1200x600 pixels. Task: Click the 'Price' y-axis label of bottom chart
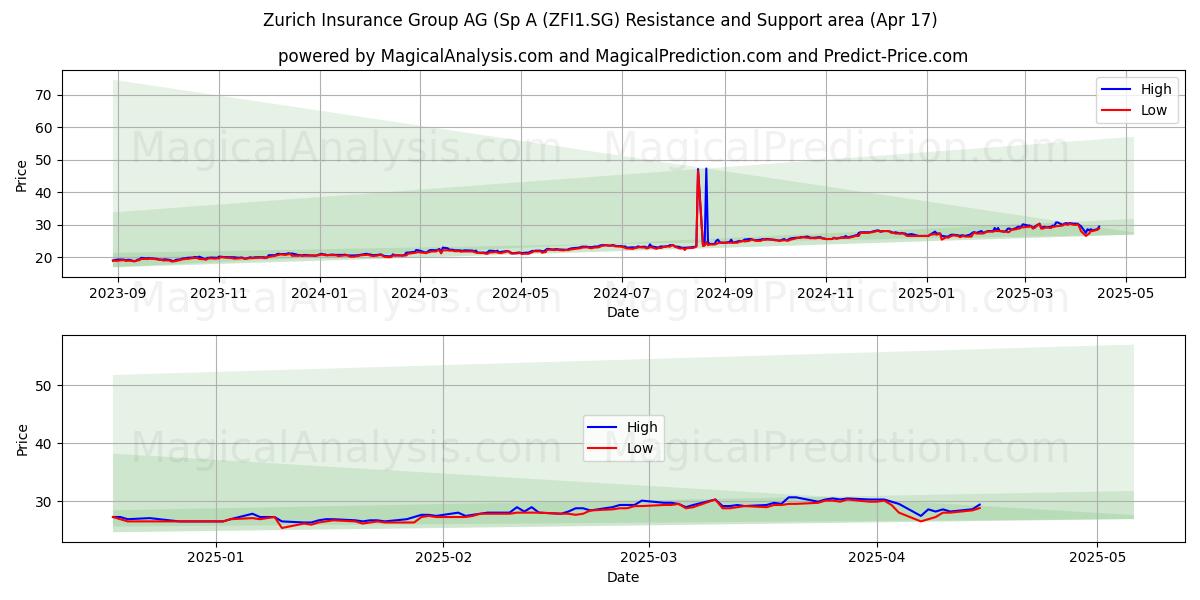click(22, 438)
